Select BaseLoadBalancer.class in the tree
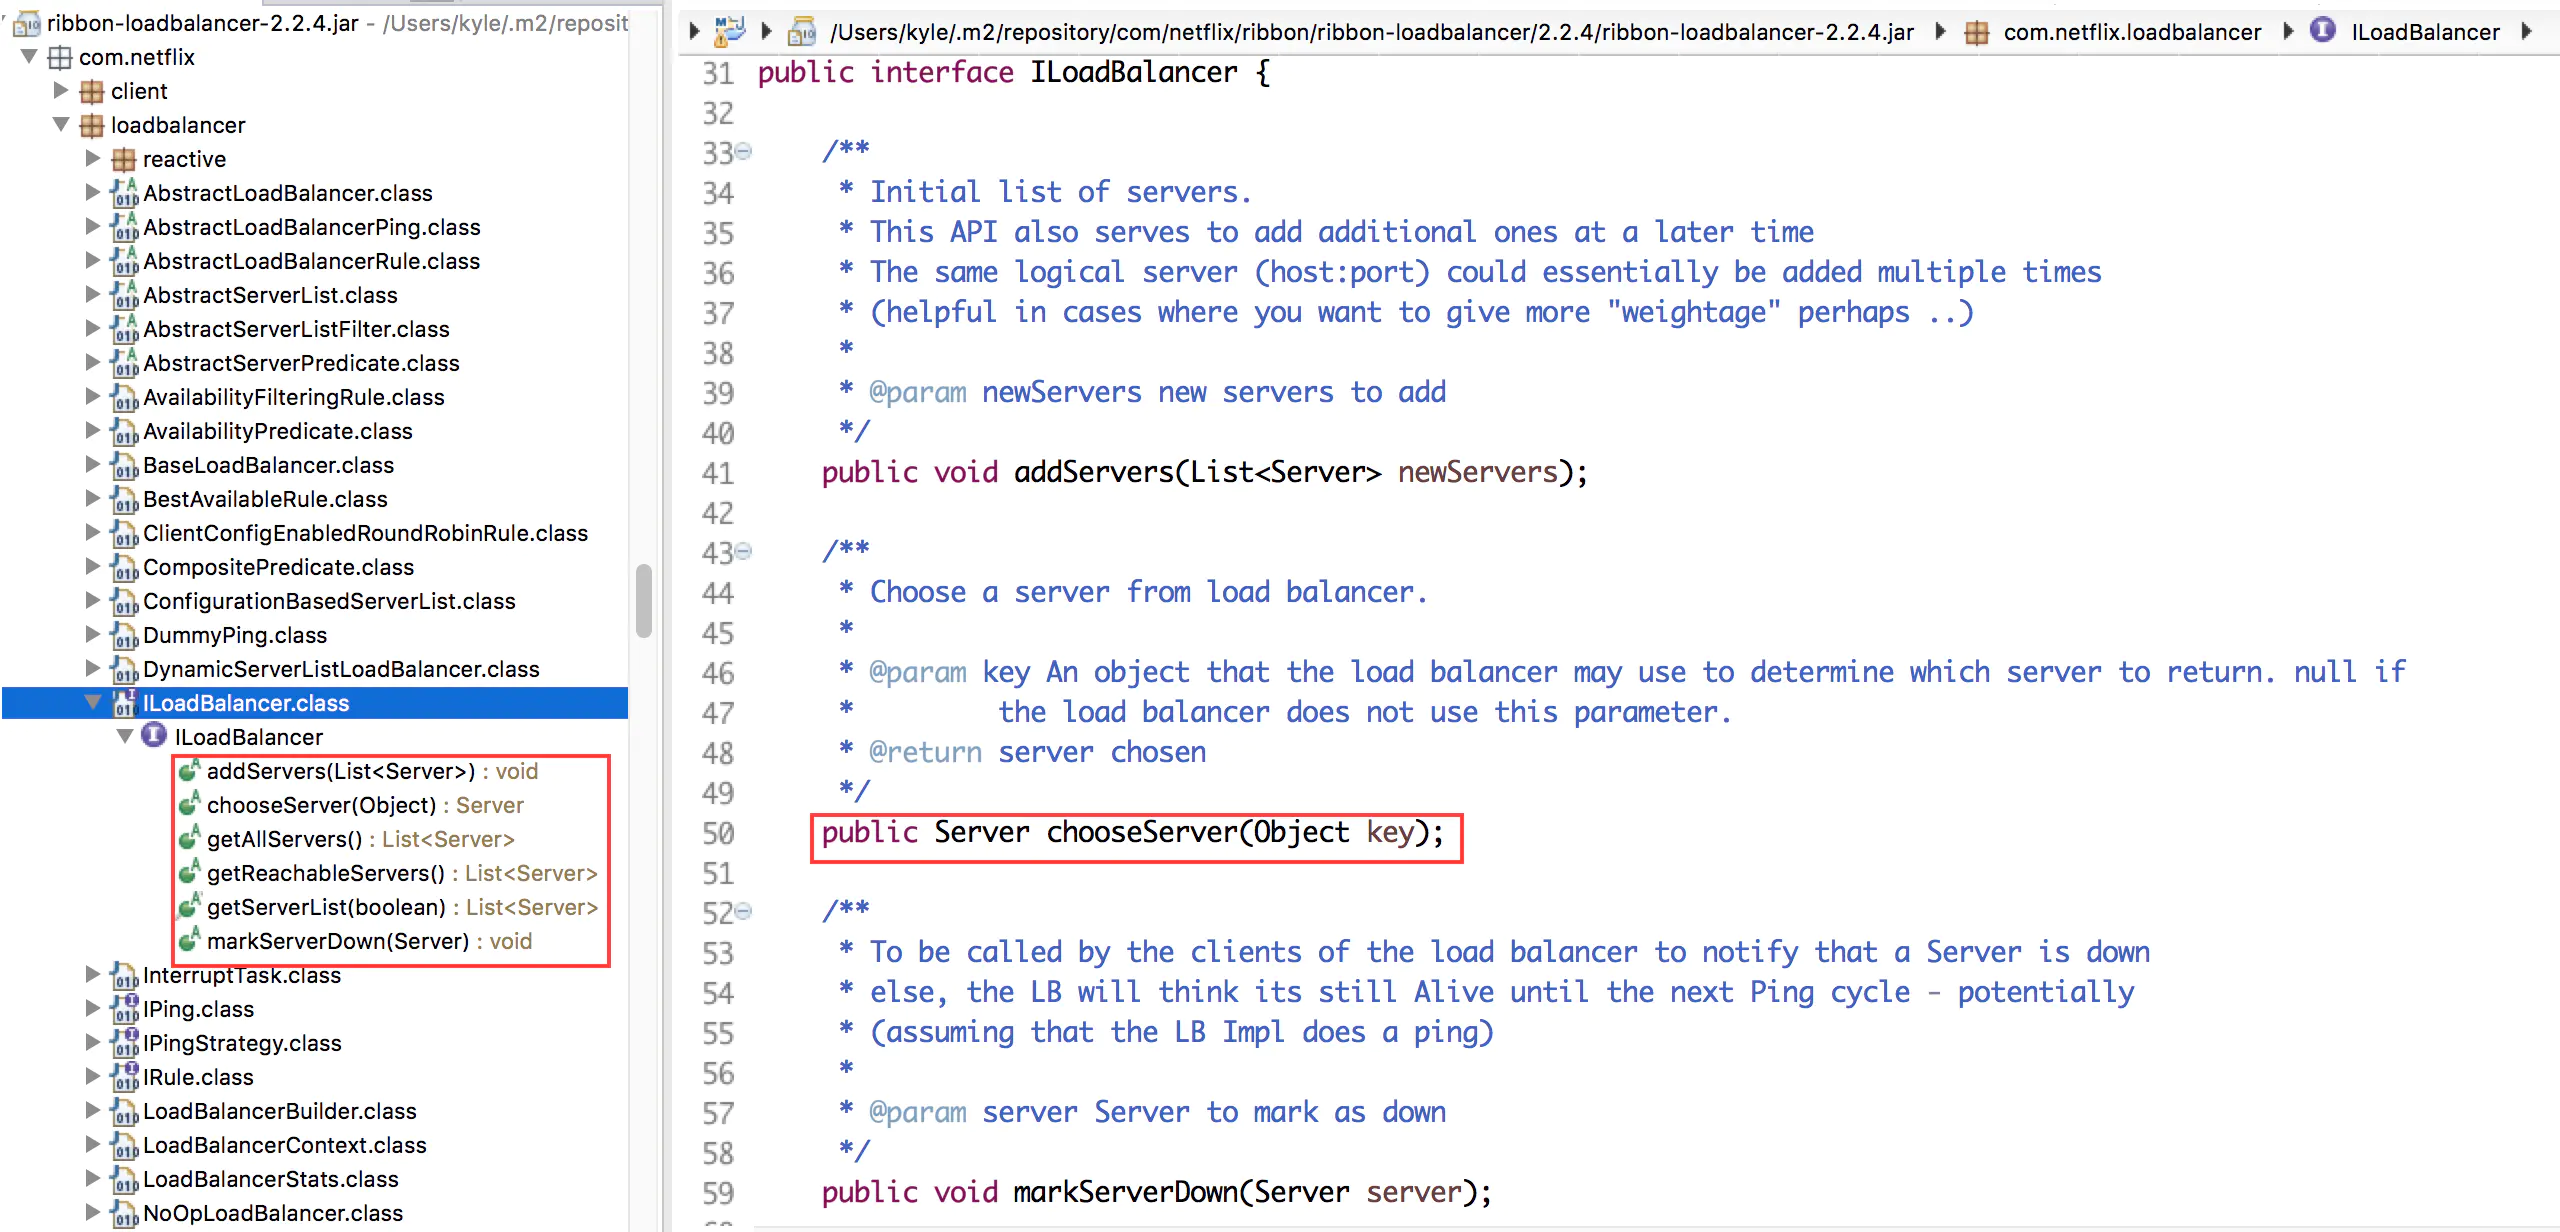This screenshot has height=1232, width=2560. tap(268, 465)
